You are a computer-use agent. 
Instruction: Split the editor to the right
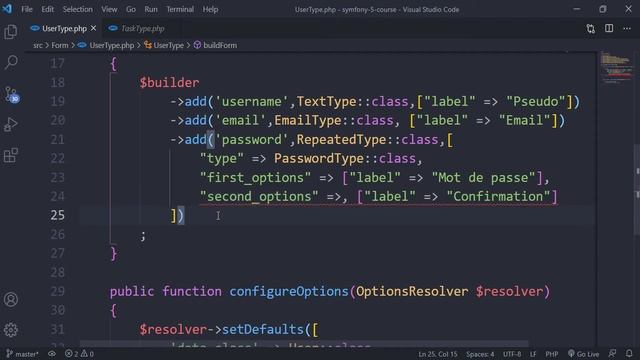tap(609, 29)
